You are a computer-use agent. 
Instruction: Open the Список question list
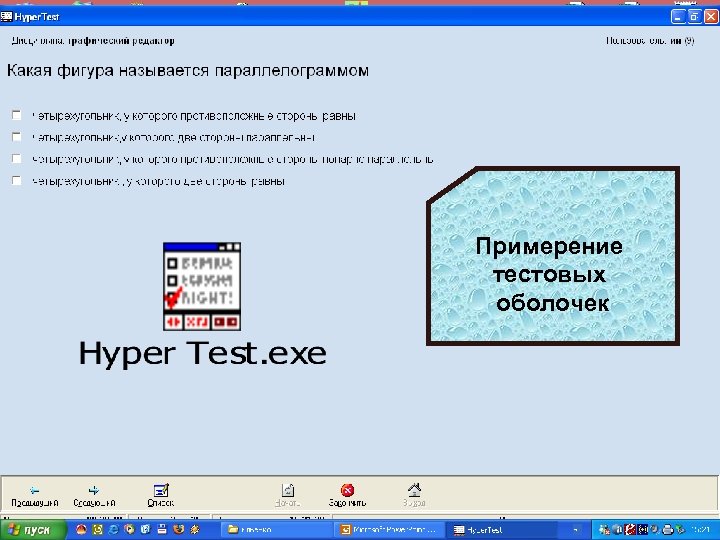pyautogui.click(x=161, y=495)
